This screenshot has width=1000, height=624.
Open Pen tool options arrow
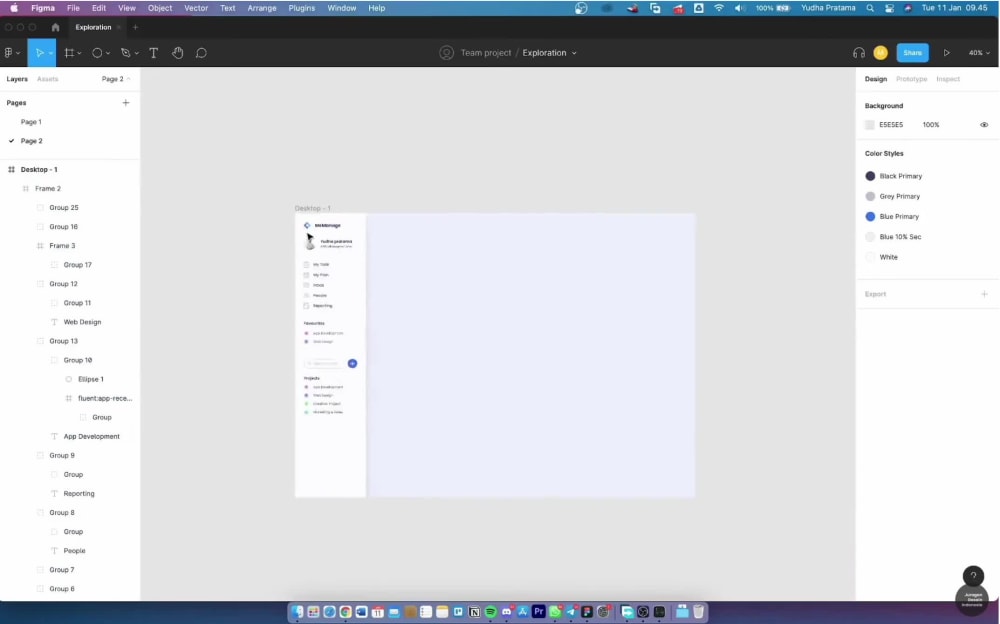coord(136,54)
